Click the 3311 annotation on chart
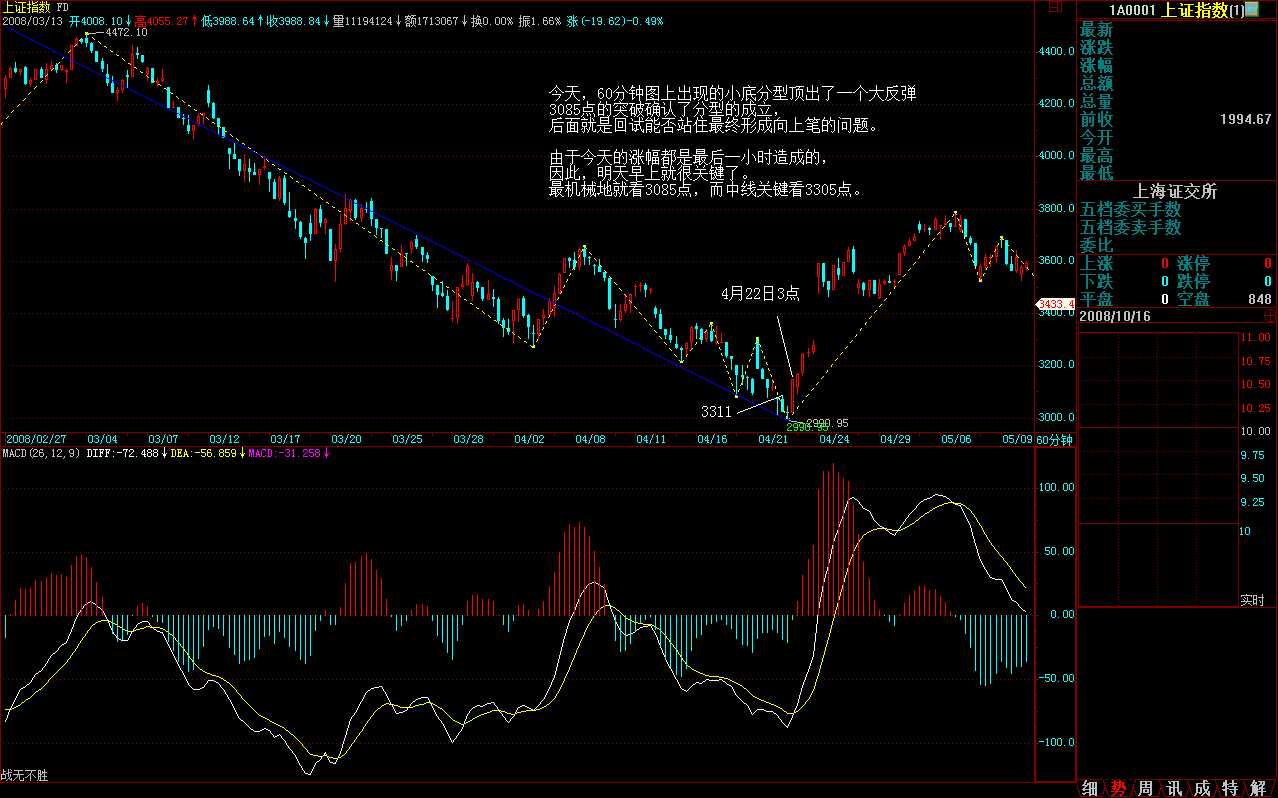 pos(716,411)
